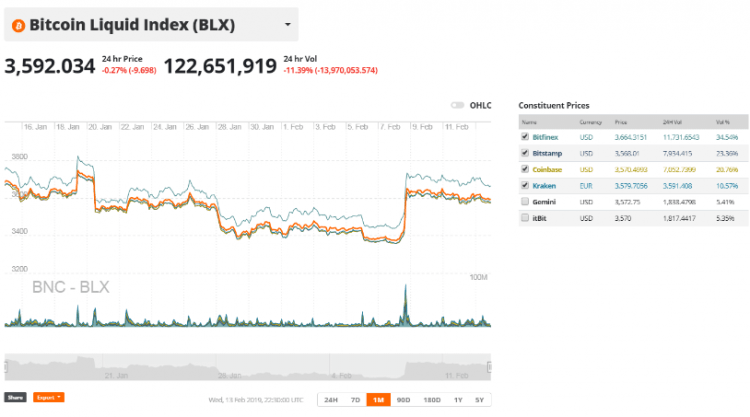Click the Bitfinex volume share 34.54%

[727, 137]
